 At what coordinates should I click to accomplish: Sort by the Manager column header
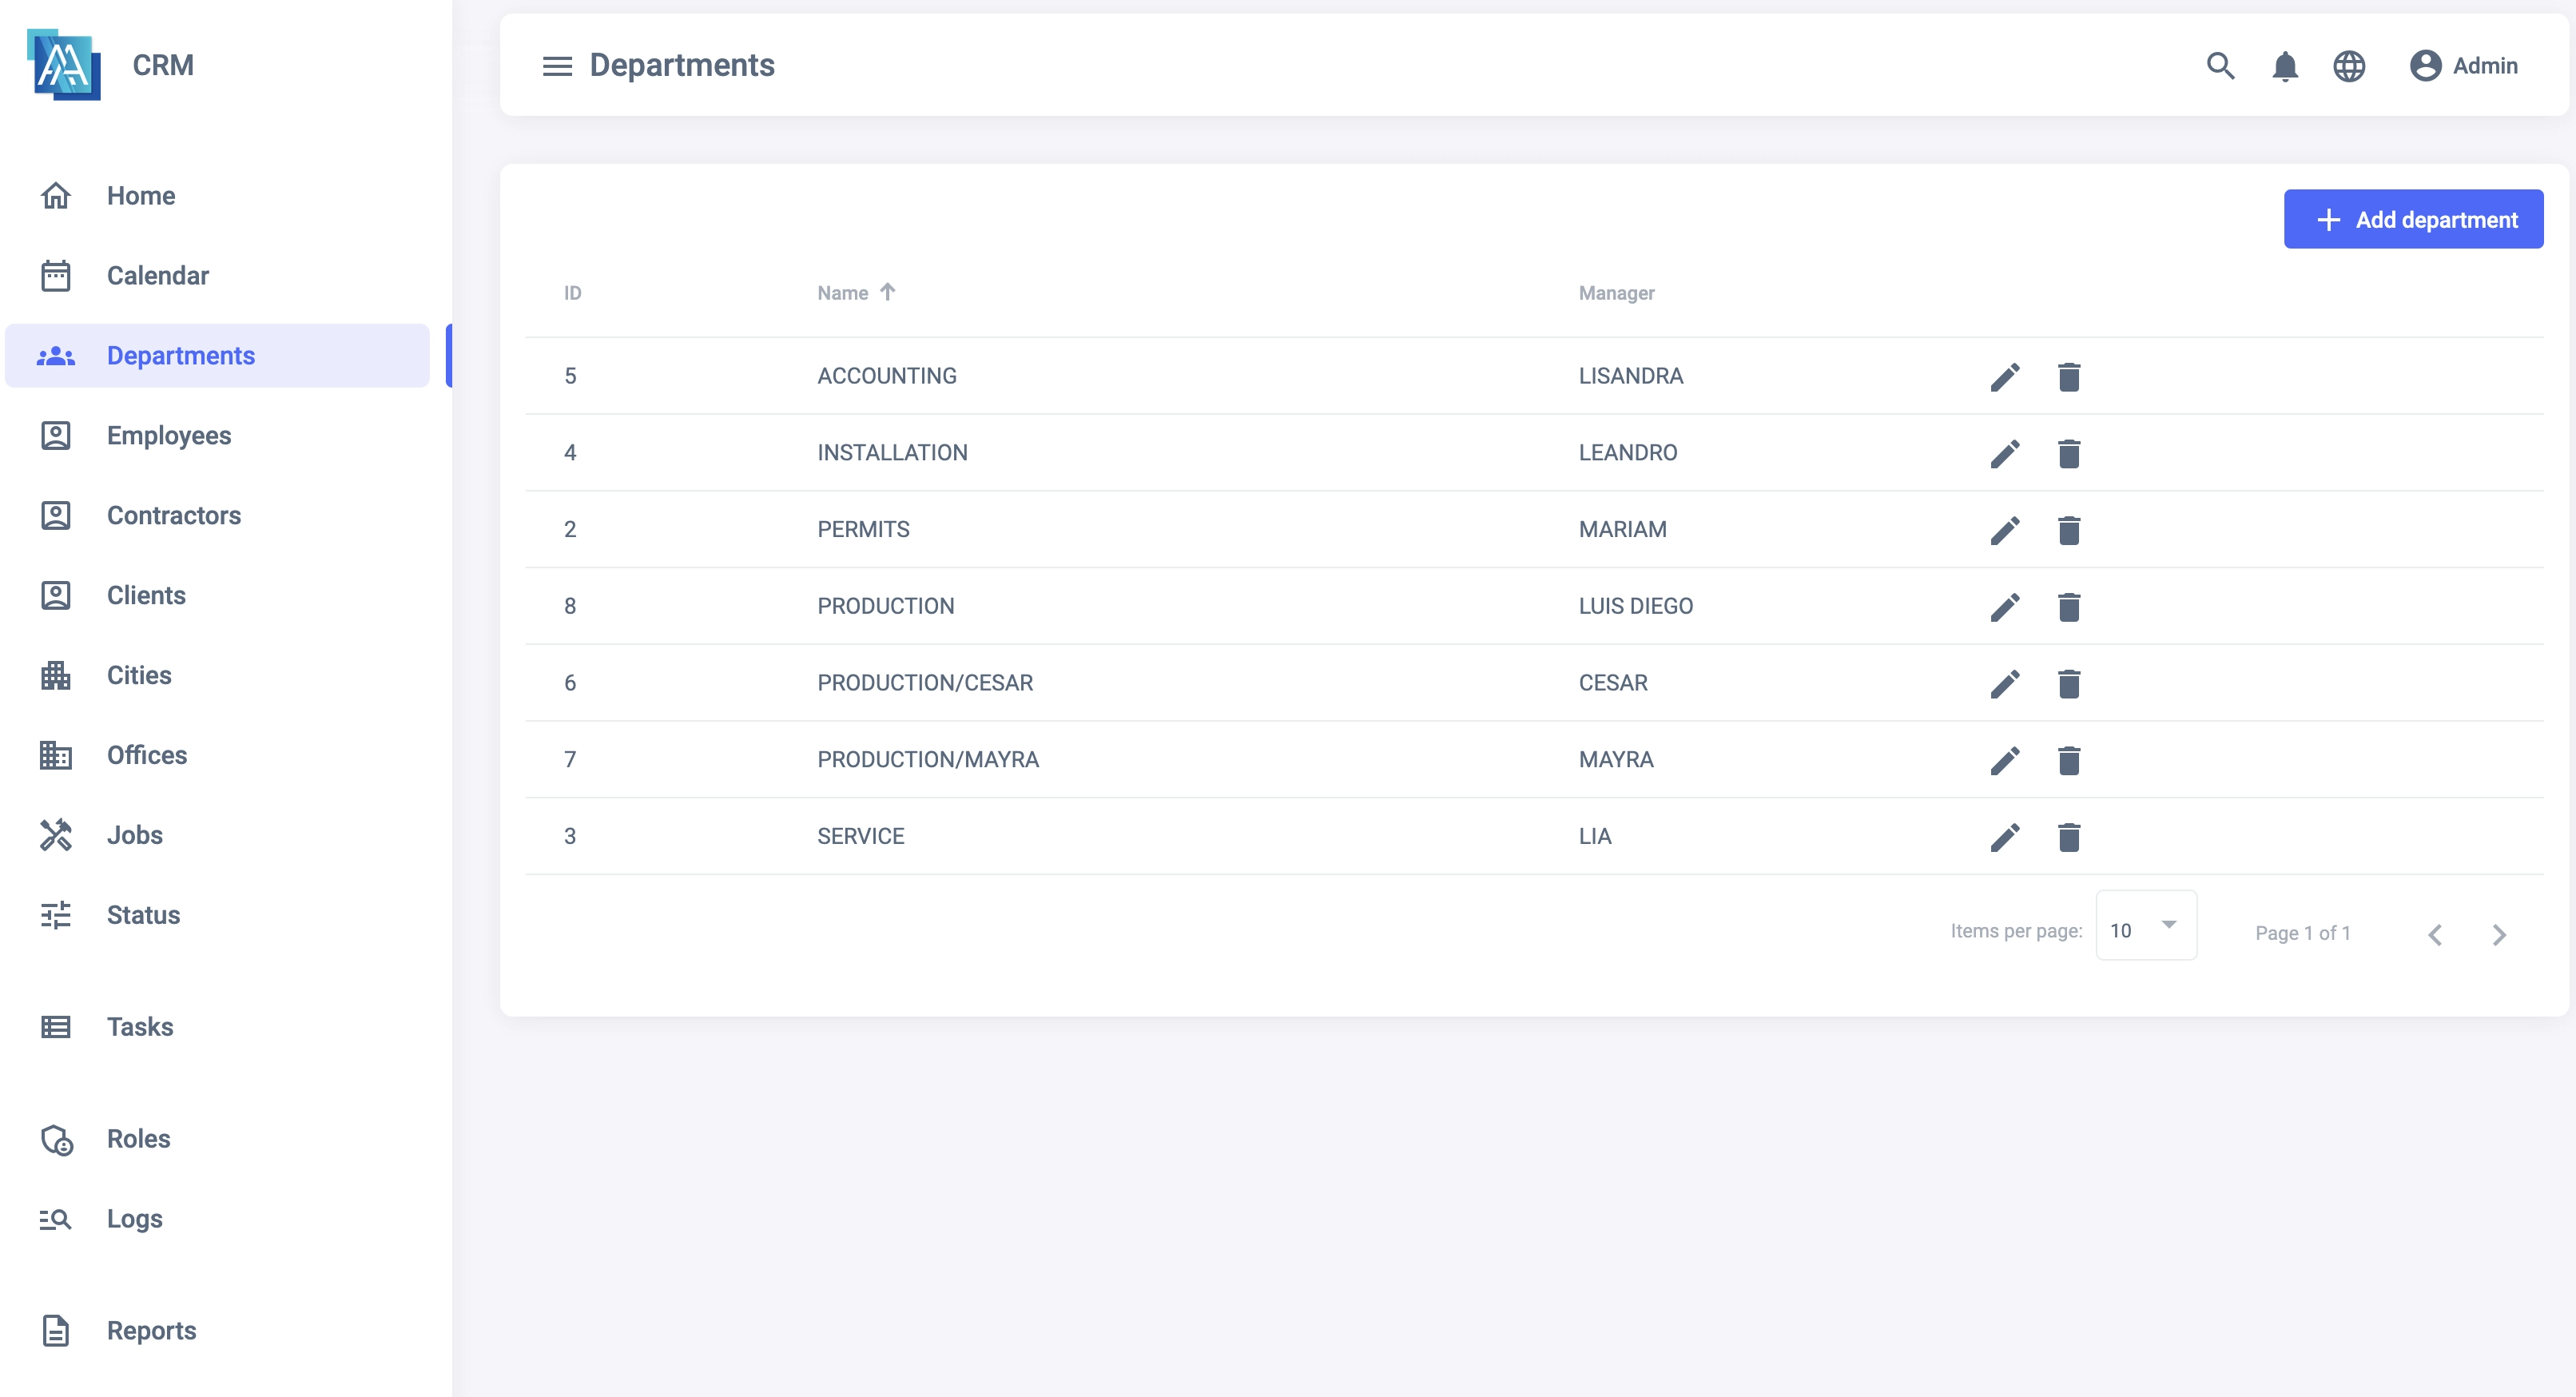1616,293
